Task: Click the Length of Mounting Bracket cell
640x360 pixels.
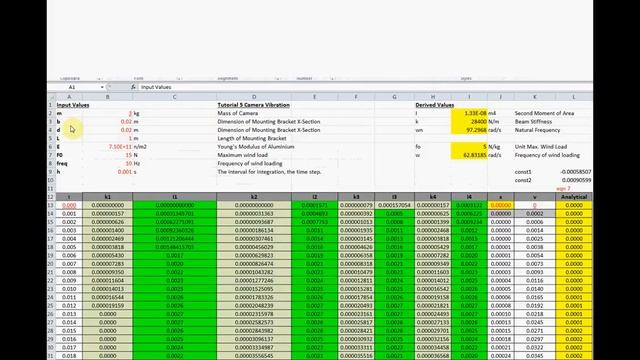Action: click(252, 138)
